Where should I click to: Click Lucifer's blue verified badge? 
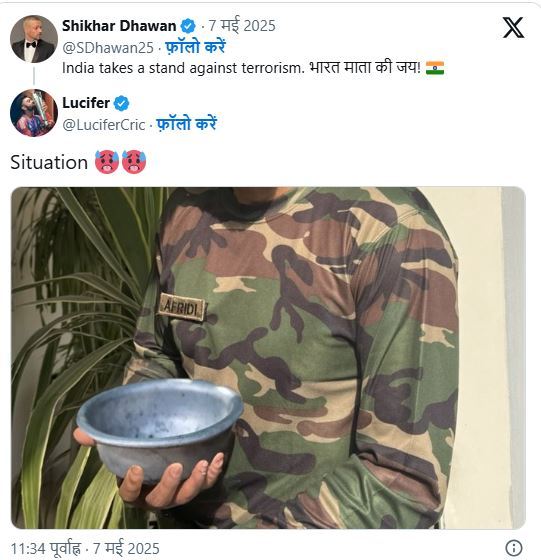pyautogui.click(x=121, y=103)
